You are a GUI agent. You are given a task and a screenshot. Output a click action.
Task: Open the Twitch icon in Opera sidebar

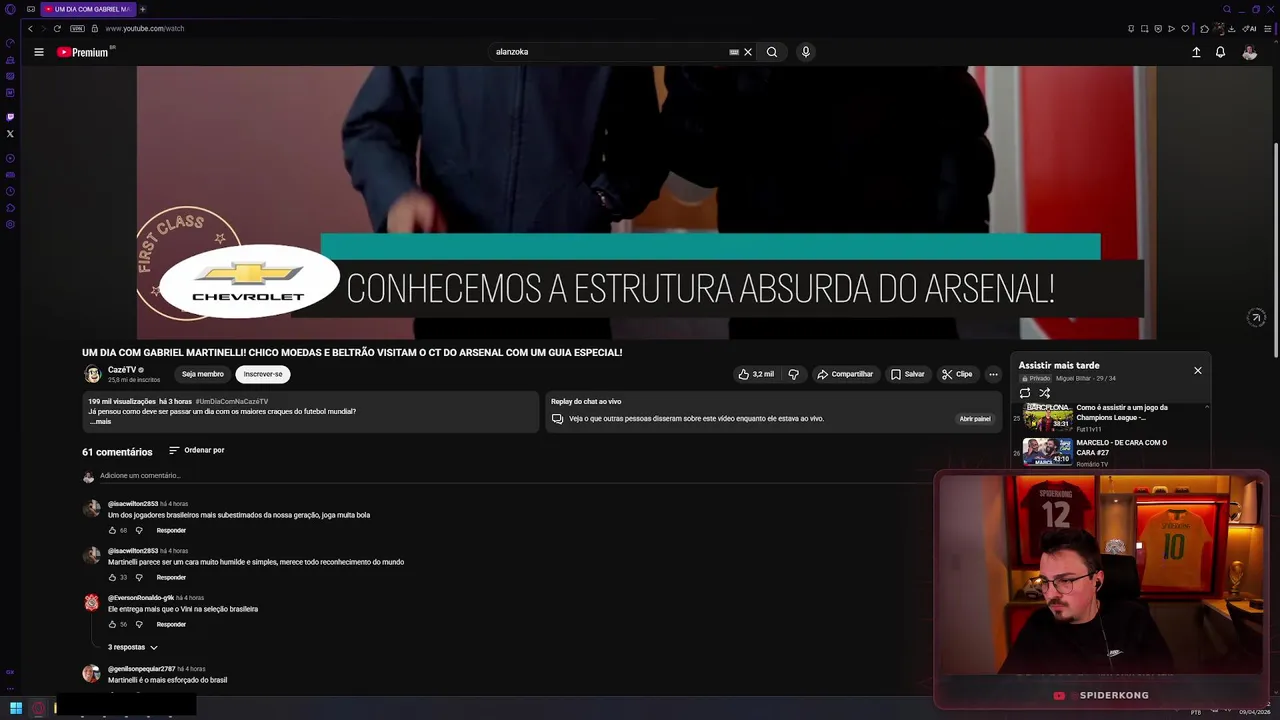(10, 117)
